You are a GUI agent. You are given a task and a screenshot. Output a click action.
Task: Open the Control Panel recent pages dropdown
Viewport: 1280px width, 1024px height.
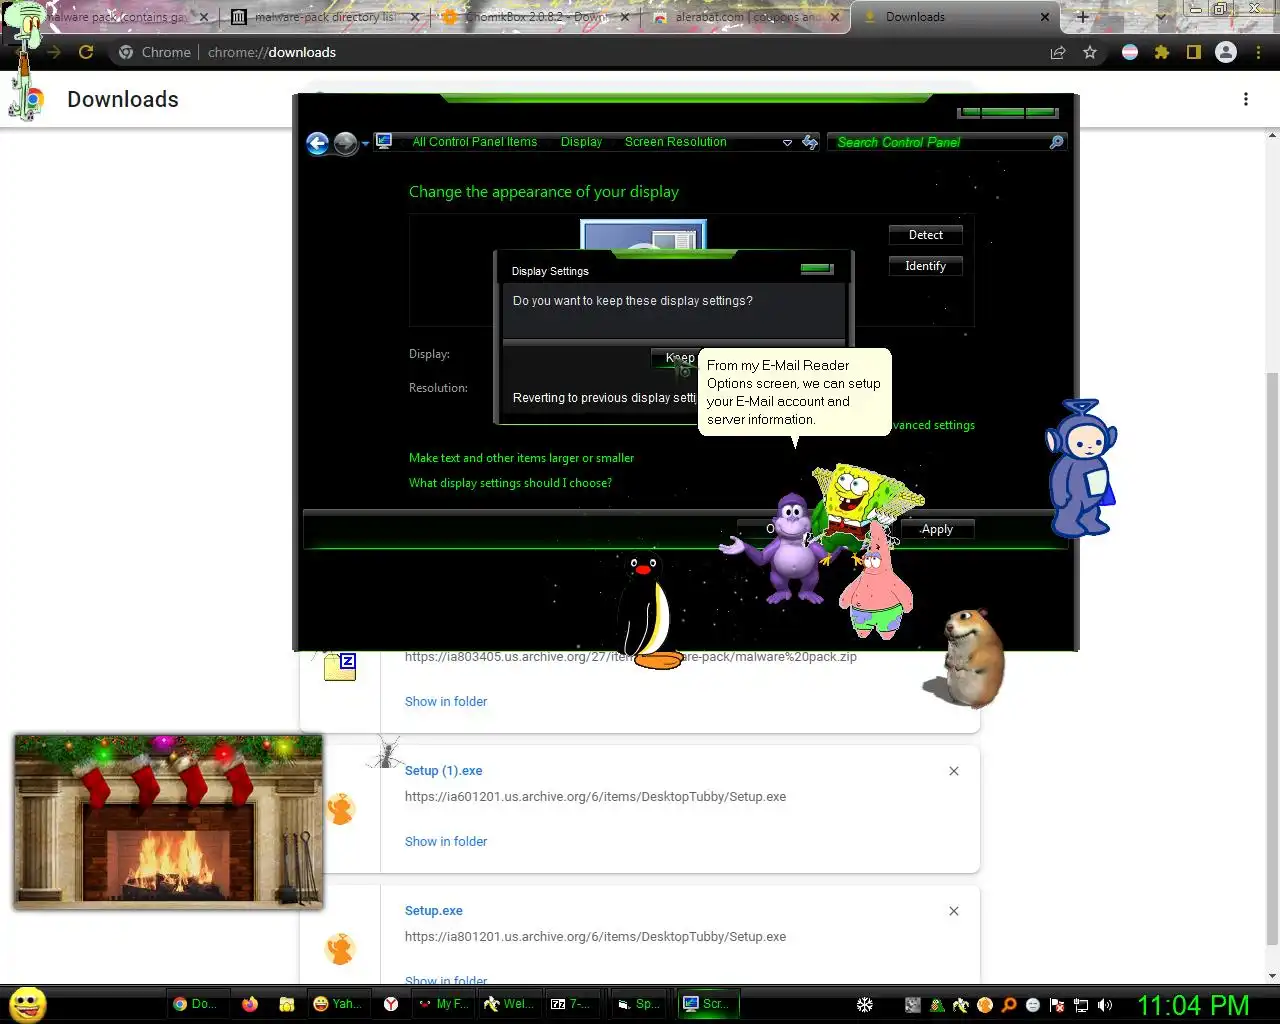[x=365, y=143]
